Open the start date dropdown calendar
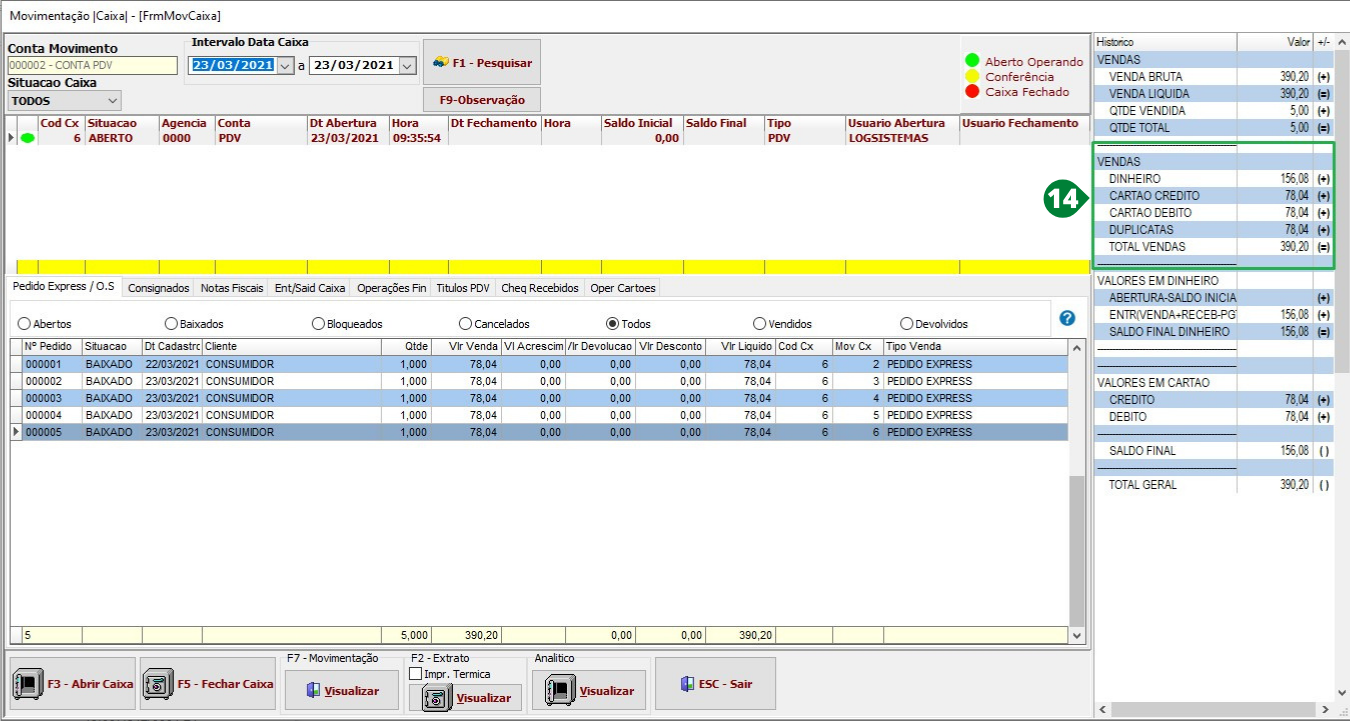This screenshot has height=721, width=1350. coord(285,65)
